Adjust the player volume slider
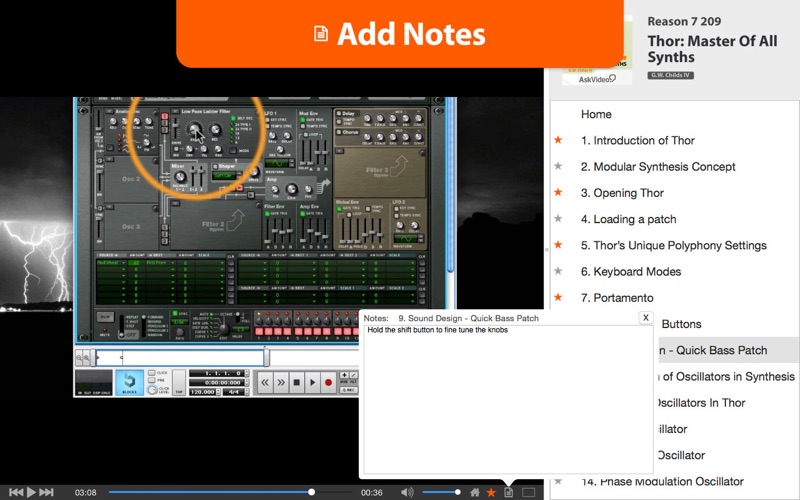 pos(441,492)
